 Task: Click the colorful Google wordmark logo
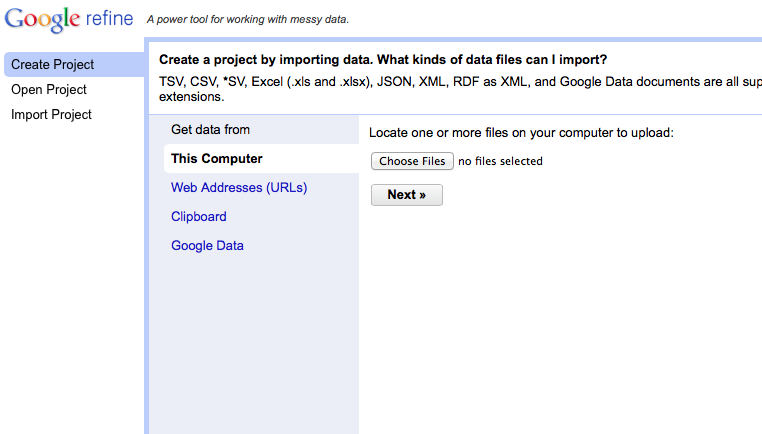[x=42, y=19]
